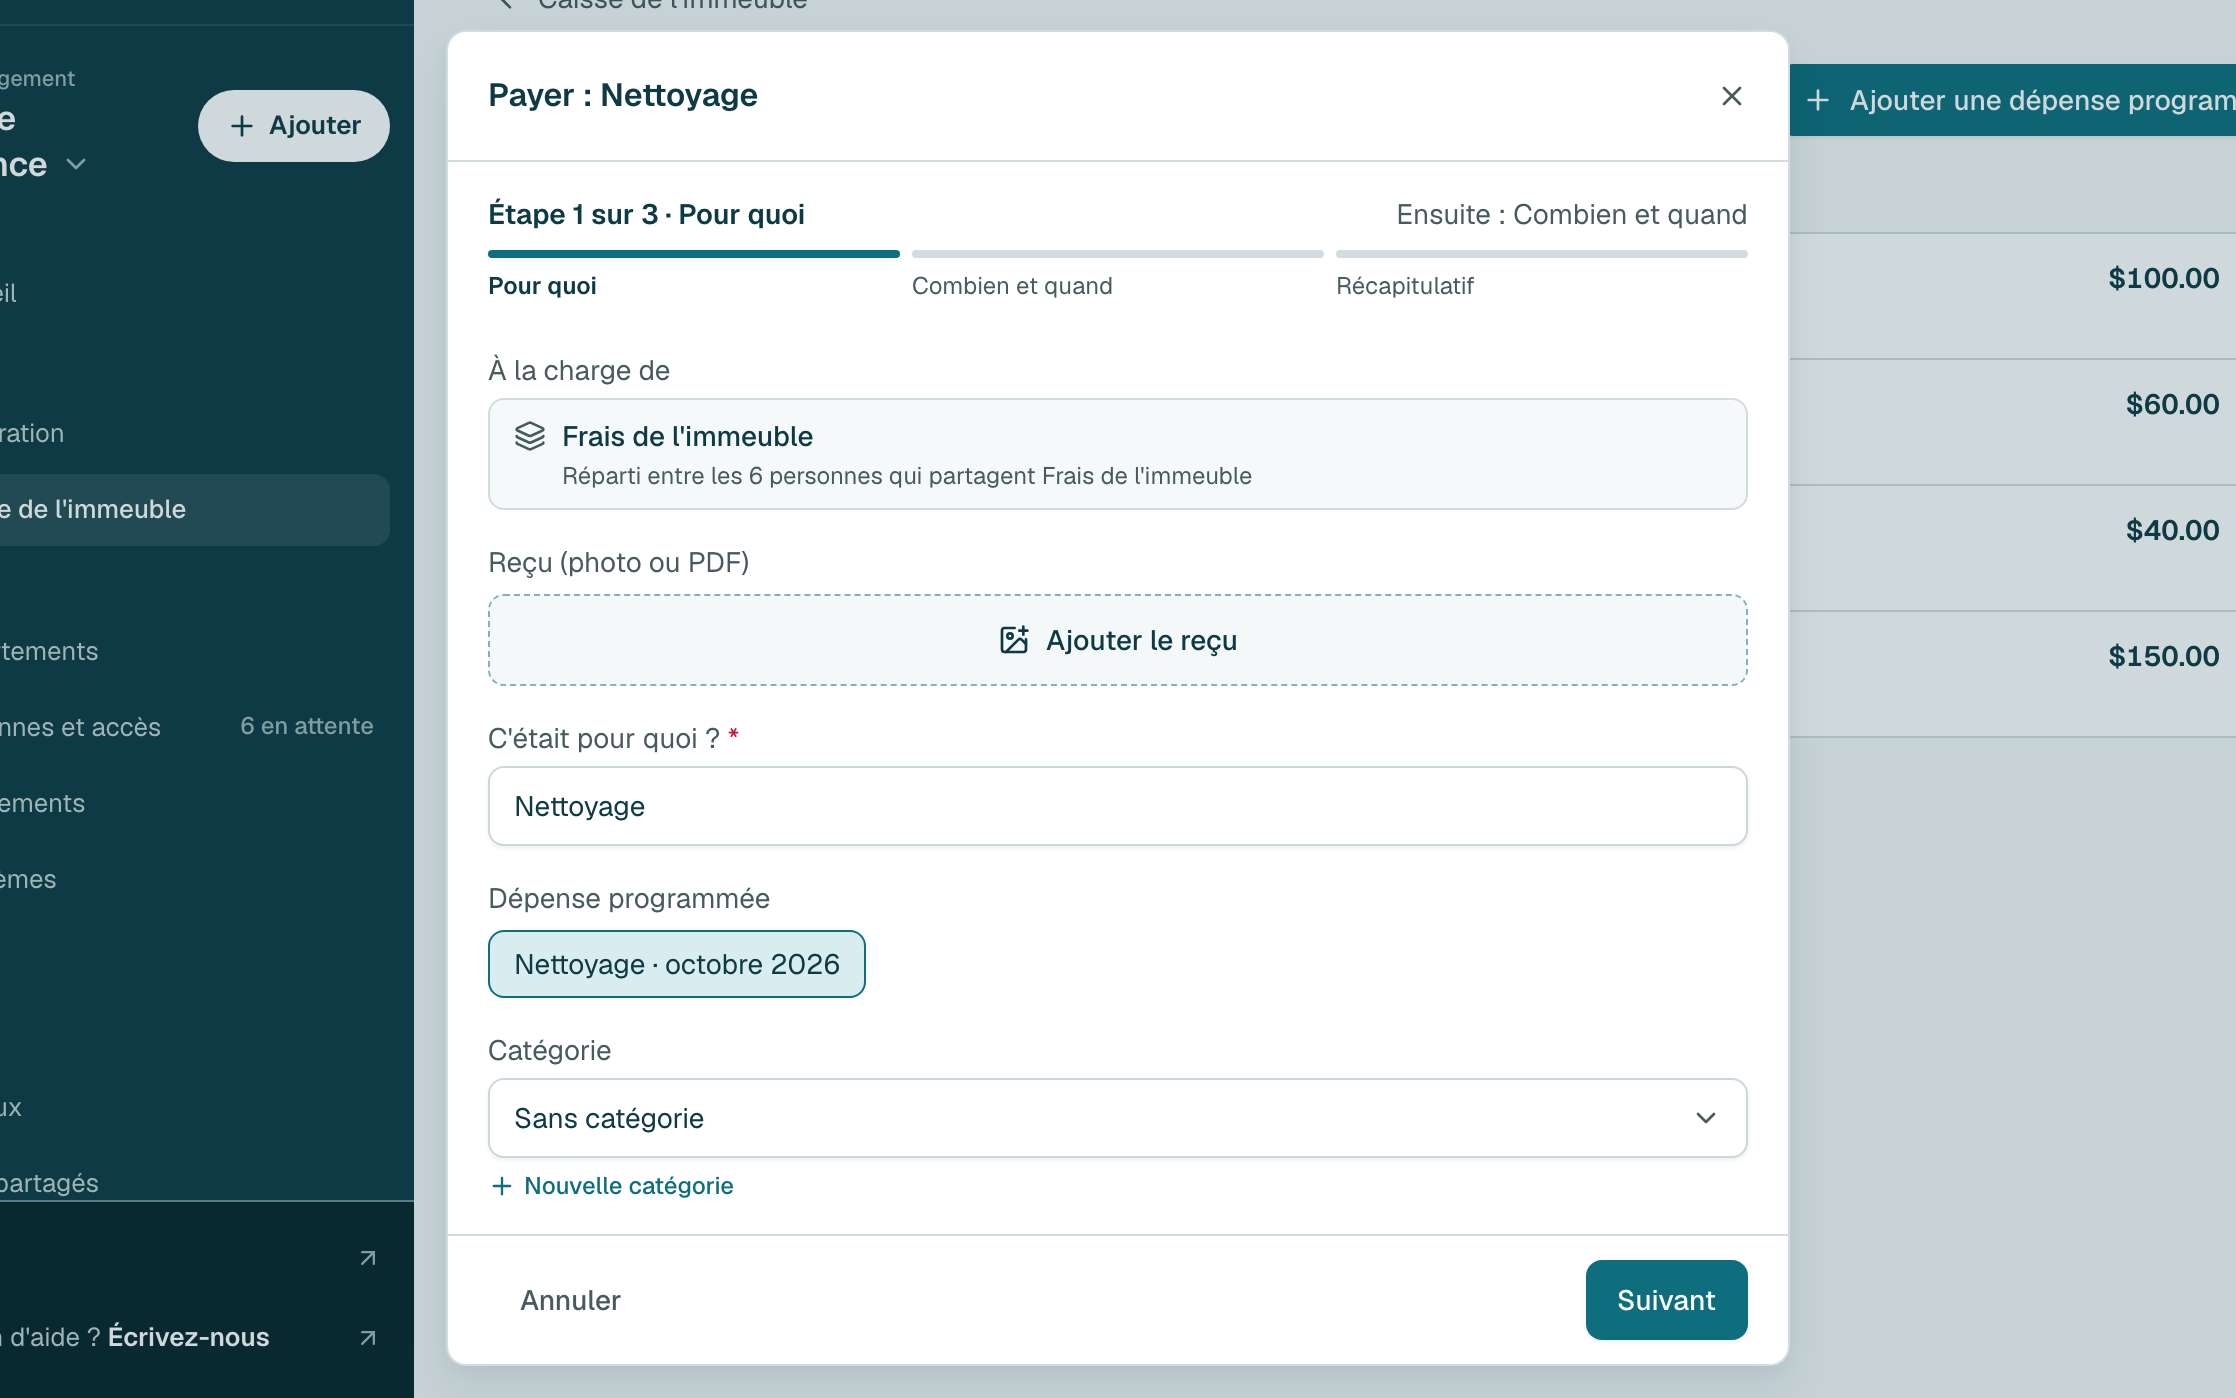
Task: Close the Payer : Nettoyage dialog
Action: click(x=1732, y=96)
